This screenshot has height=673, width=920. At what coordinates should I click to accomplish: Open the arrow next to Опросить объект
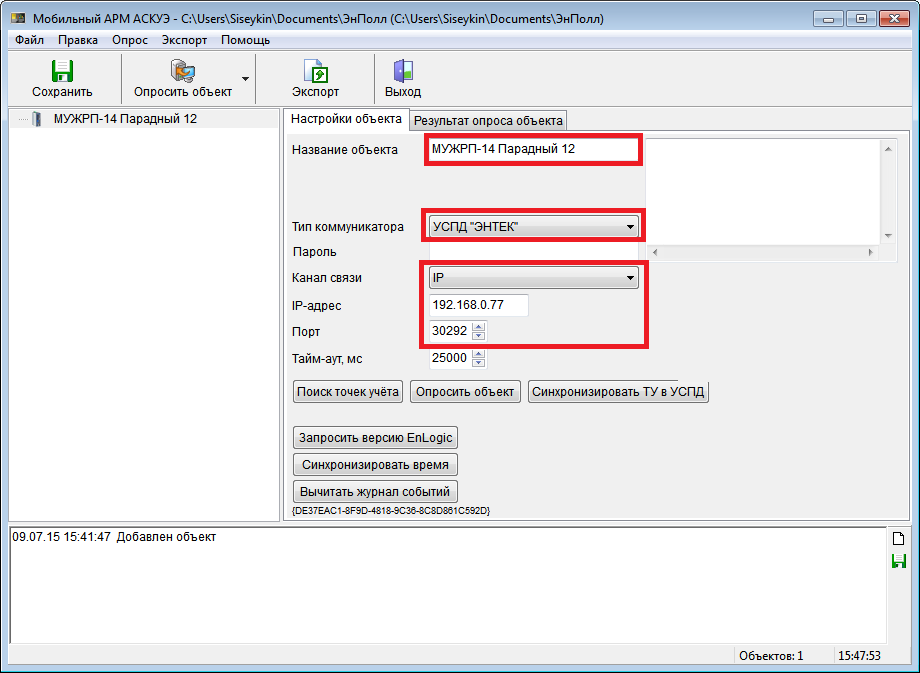coord(245,79)
